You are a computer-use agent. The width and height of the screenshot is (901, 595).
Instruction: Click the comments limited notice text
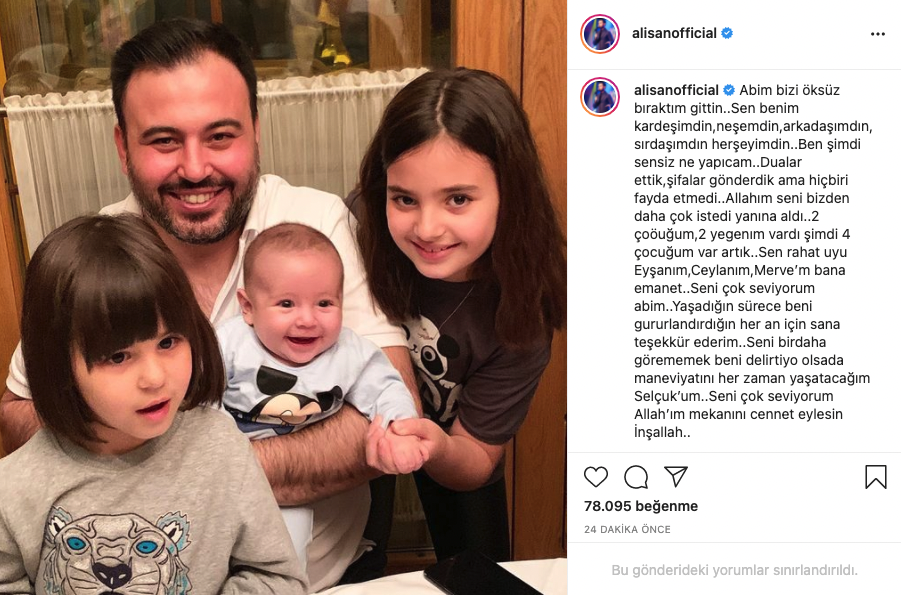point(734,570)
